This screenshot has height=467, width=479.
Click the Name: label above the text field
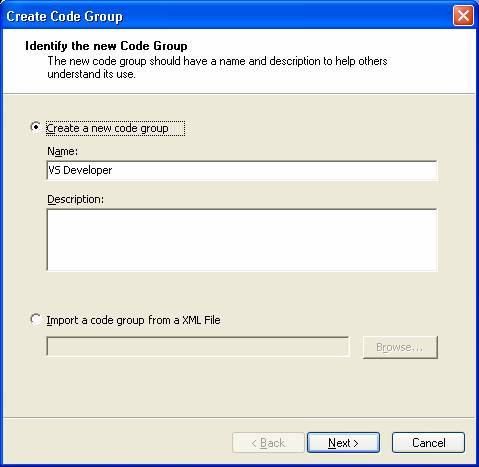[x=62, y=151]
